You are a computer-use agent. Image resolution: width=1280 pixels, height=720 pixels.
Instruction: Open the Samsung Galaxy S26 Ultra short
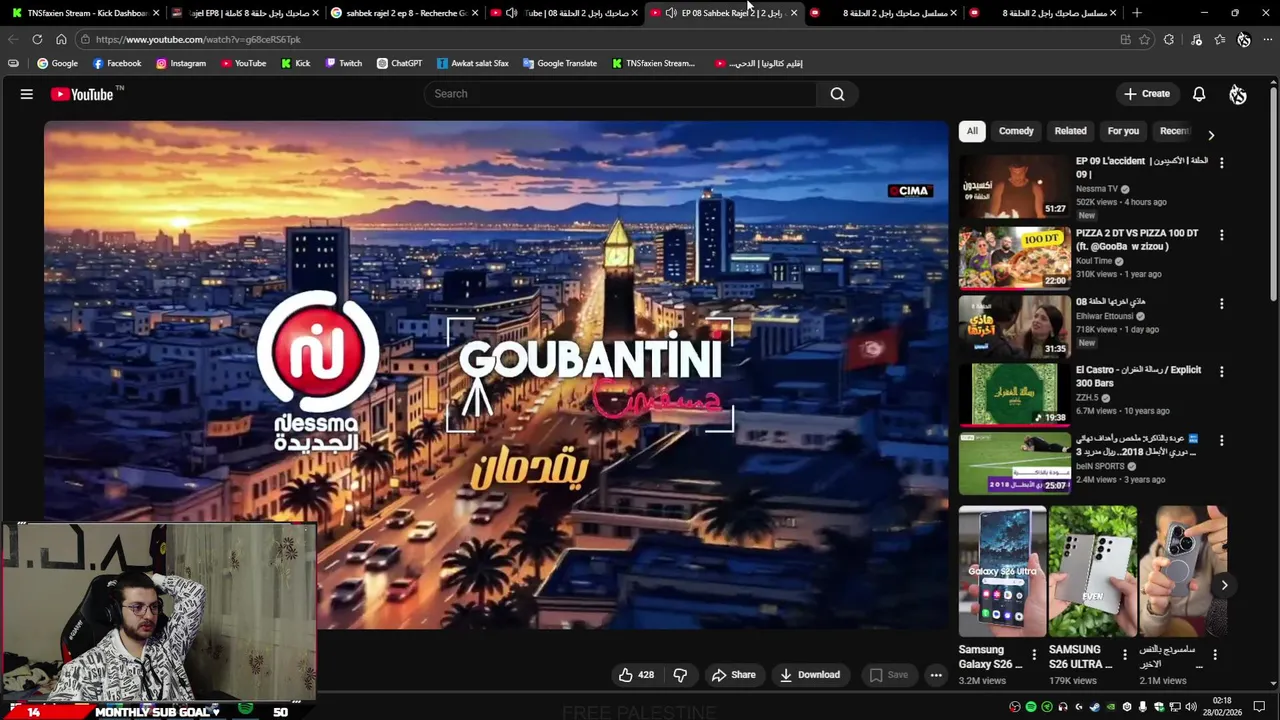click(x=1002, y=571)
